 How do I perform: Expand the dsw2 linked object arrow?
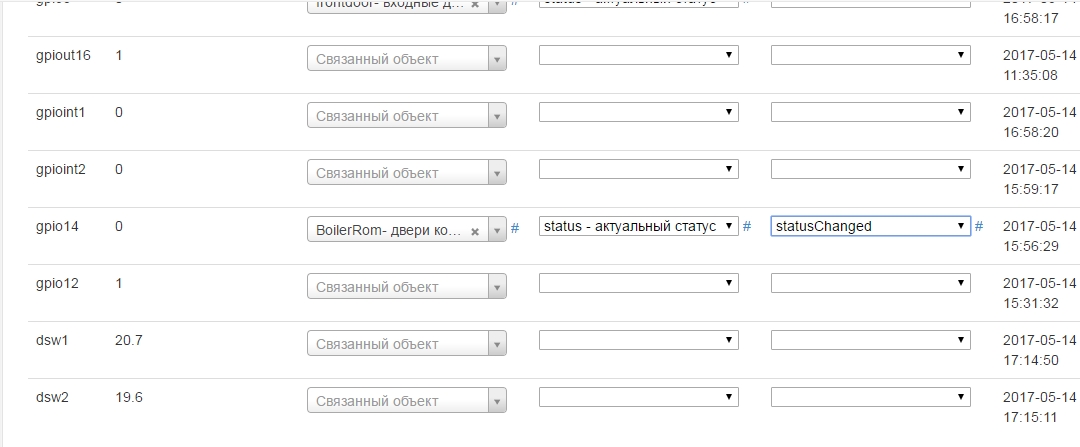pyautogui.click(x=496, y=401)
